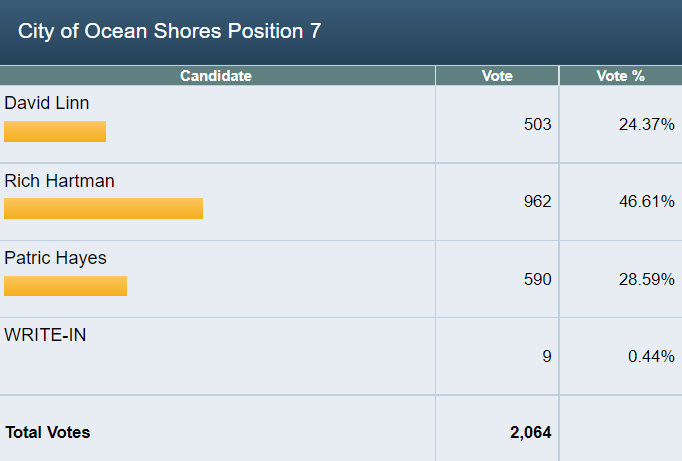
Task: Click the City of Ocean Shores Position 7 title
Action: coord(170,31)
